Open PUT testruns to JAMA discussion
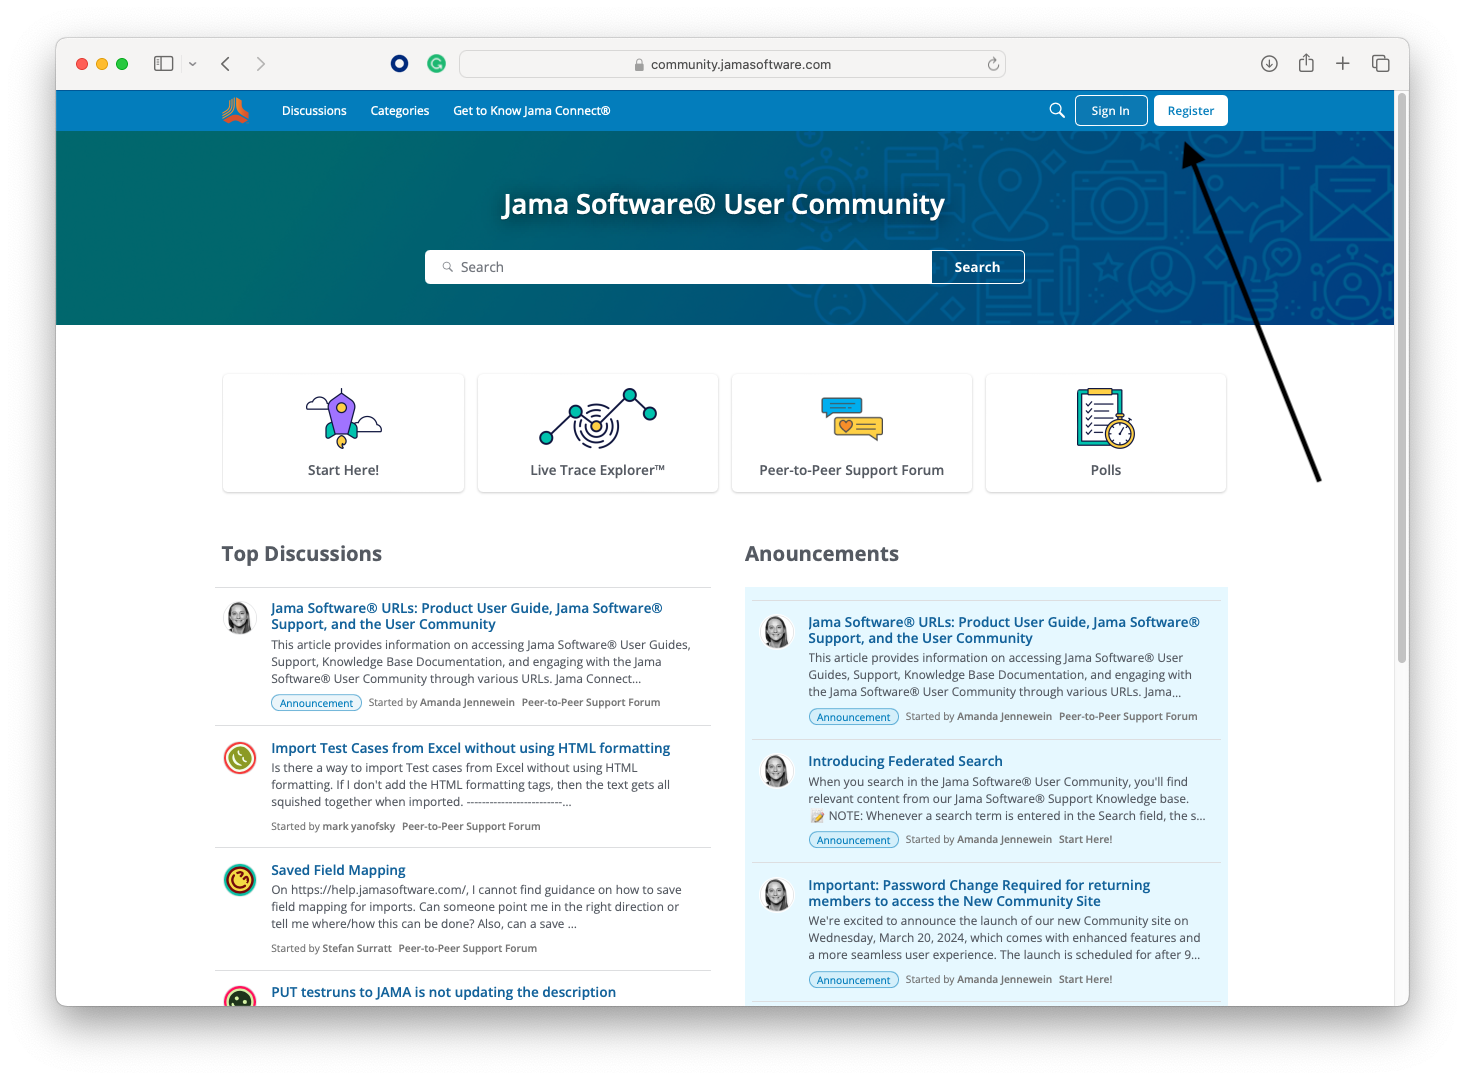Image resolution: width=1465 pixels, height=1080 pixels. (x=443, y=992)
